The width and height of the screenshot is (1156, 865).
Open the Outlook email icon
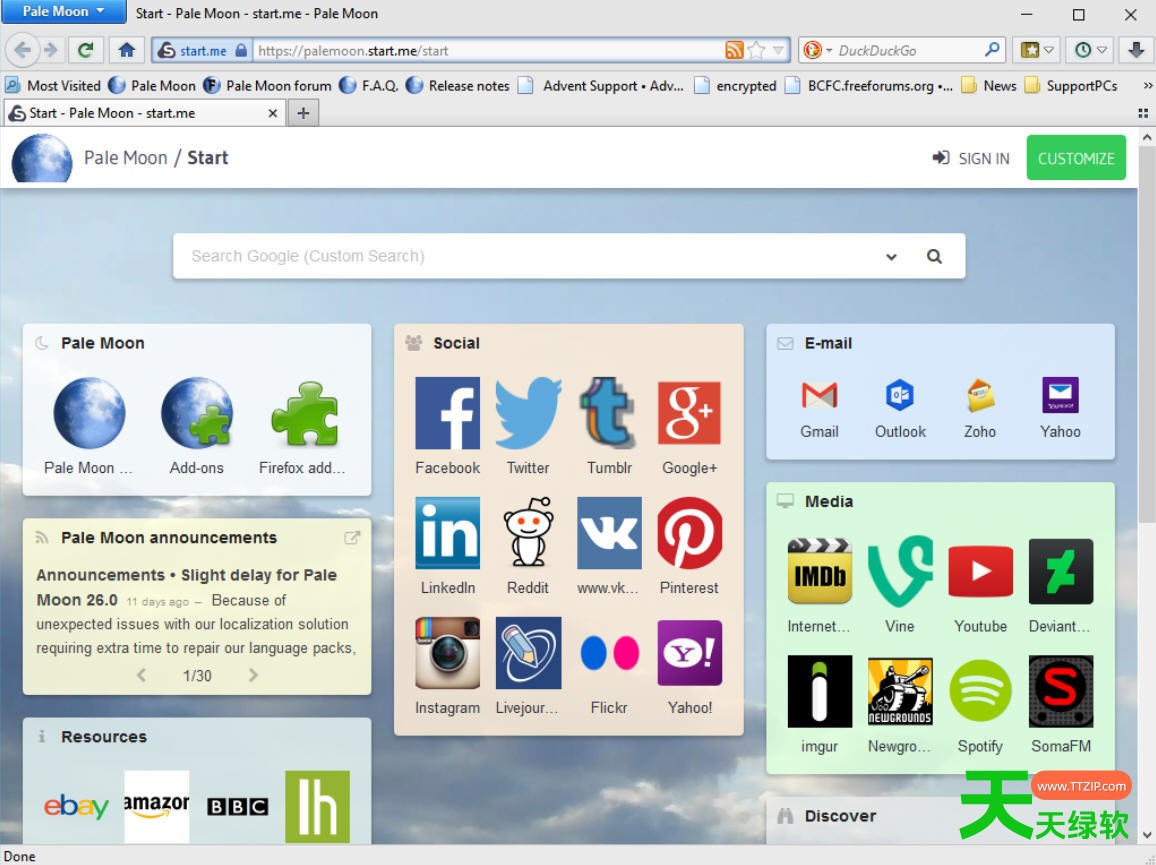(899, 395)
